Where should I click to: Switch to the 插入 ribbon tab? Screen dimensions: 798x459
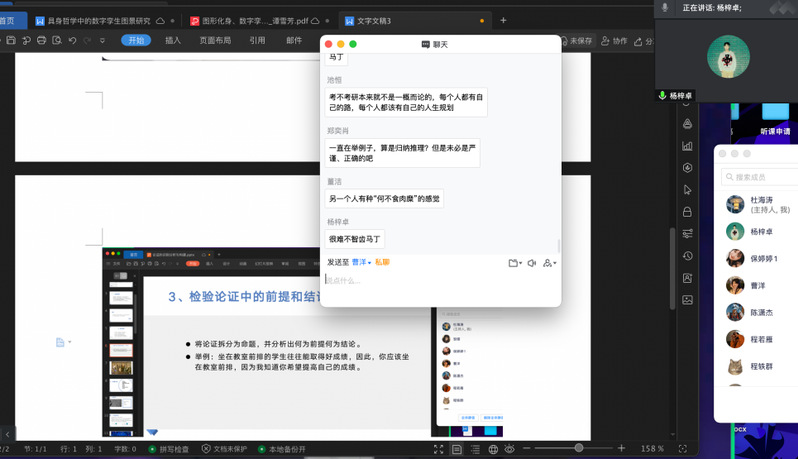(x=173, y=41)
